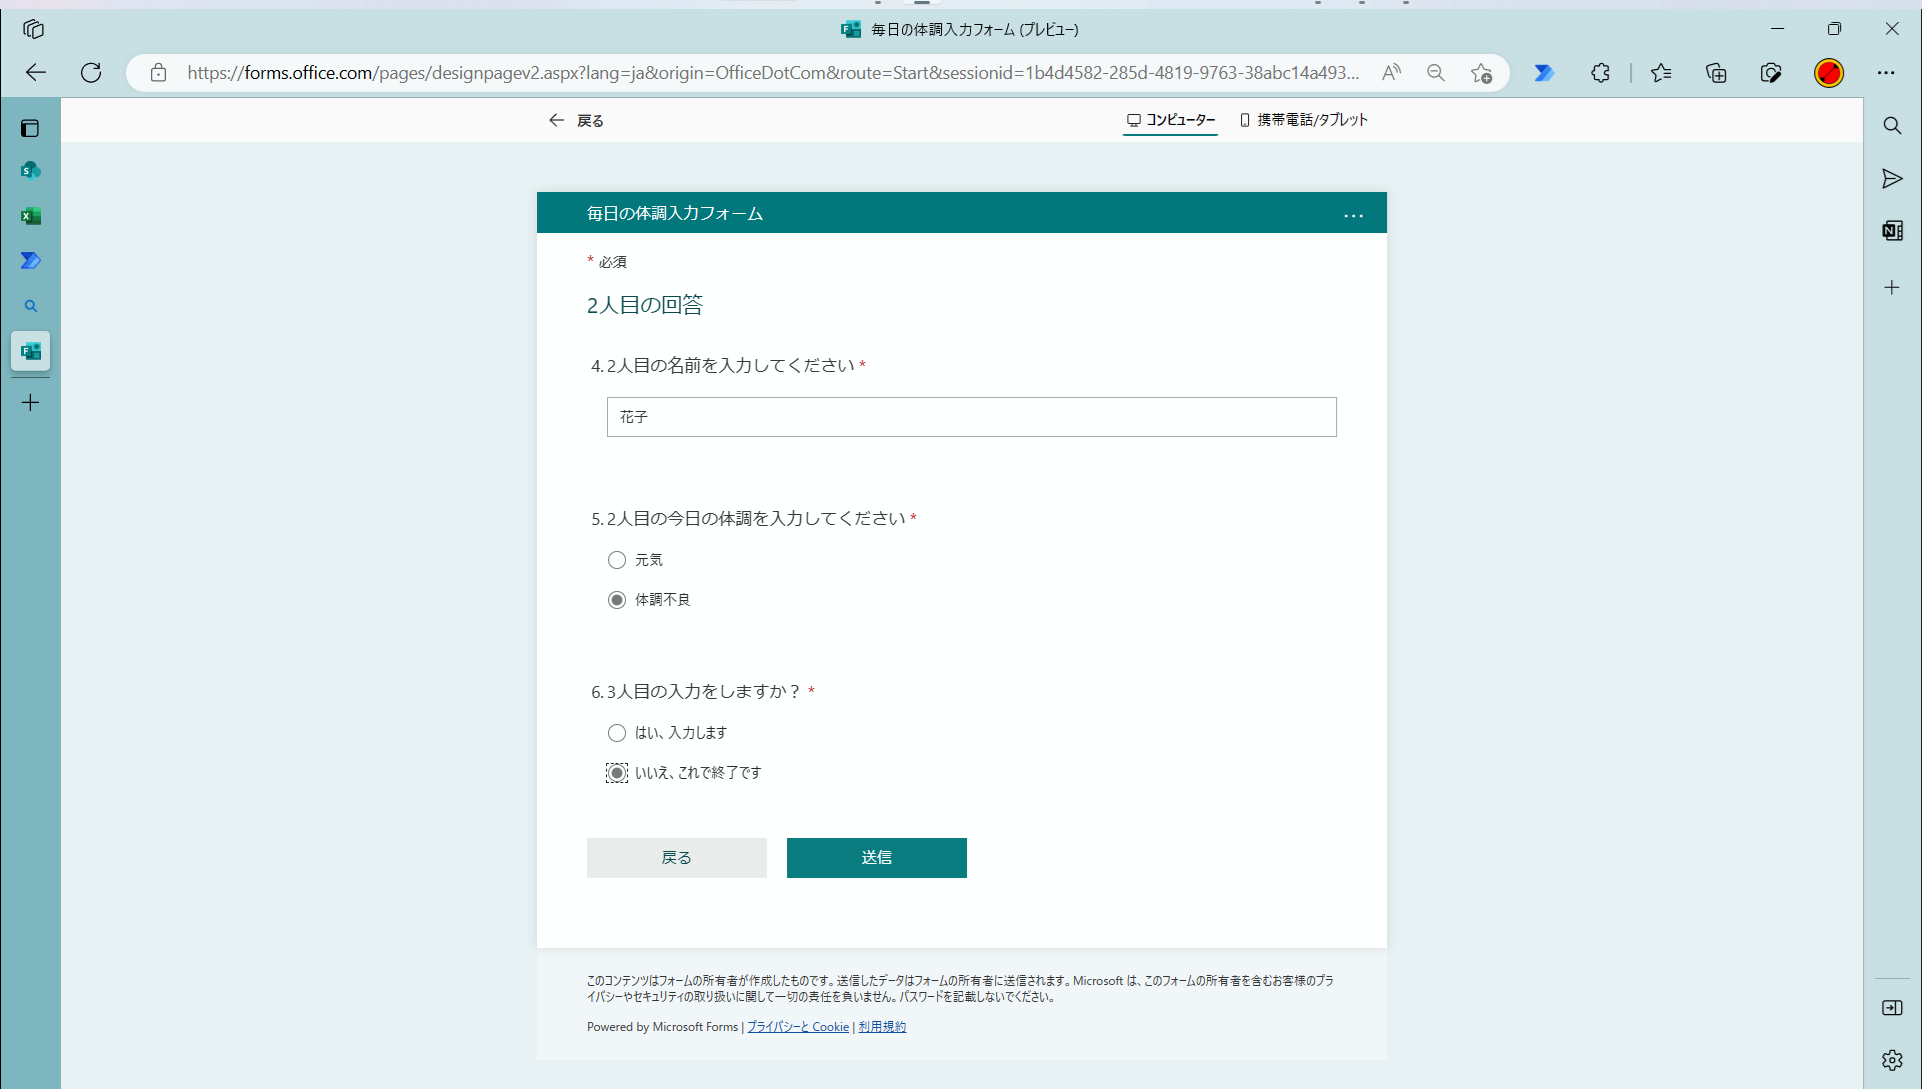
Task: Select the active Forms icon in sidebar
Action: coord(30,351)
